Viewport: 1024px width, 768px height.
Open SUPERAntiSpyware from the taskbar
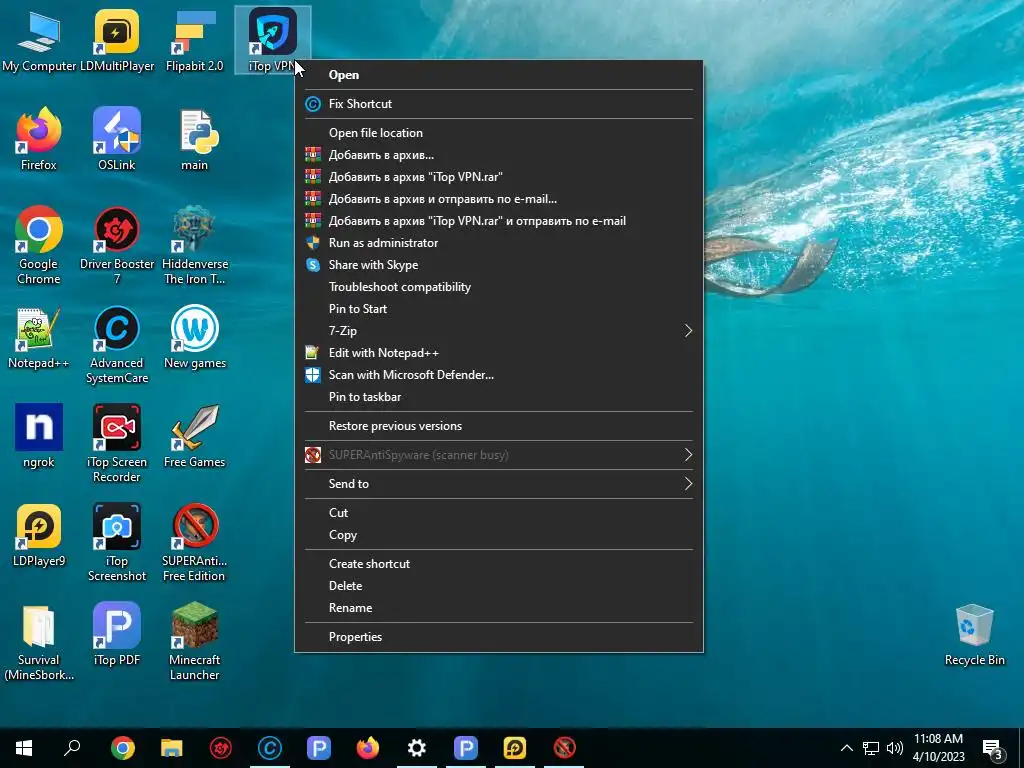564,748
